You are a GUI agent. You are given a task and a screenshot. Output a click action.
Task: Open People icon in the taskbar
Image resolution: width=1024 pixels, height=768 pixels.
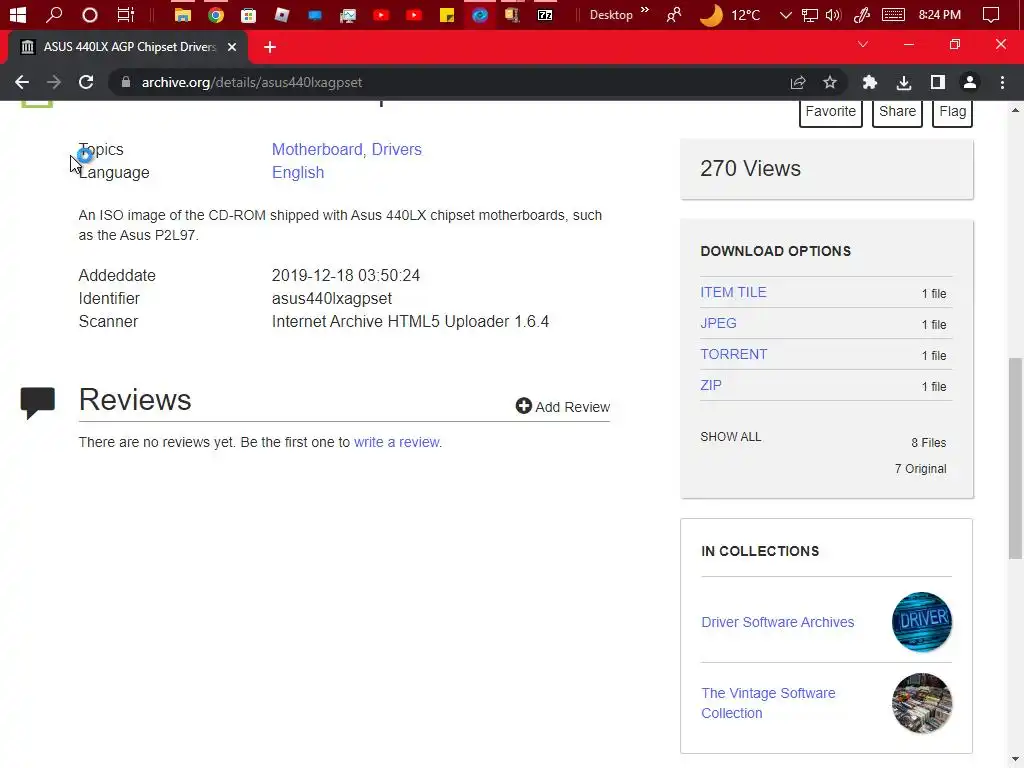674,14
